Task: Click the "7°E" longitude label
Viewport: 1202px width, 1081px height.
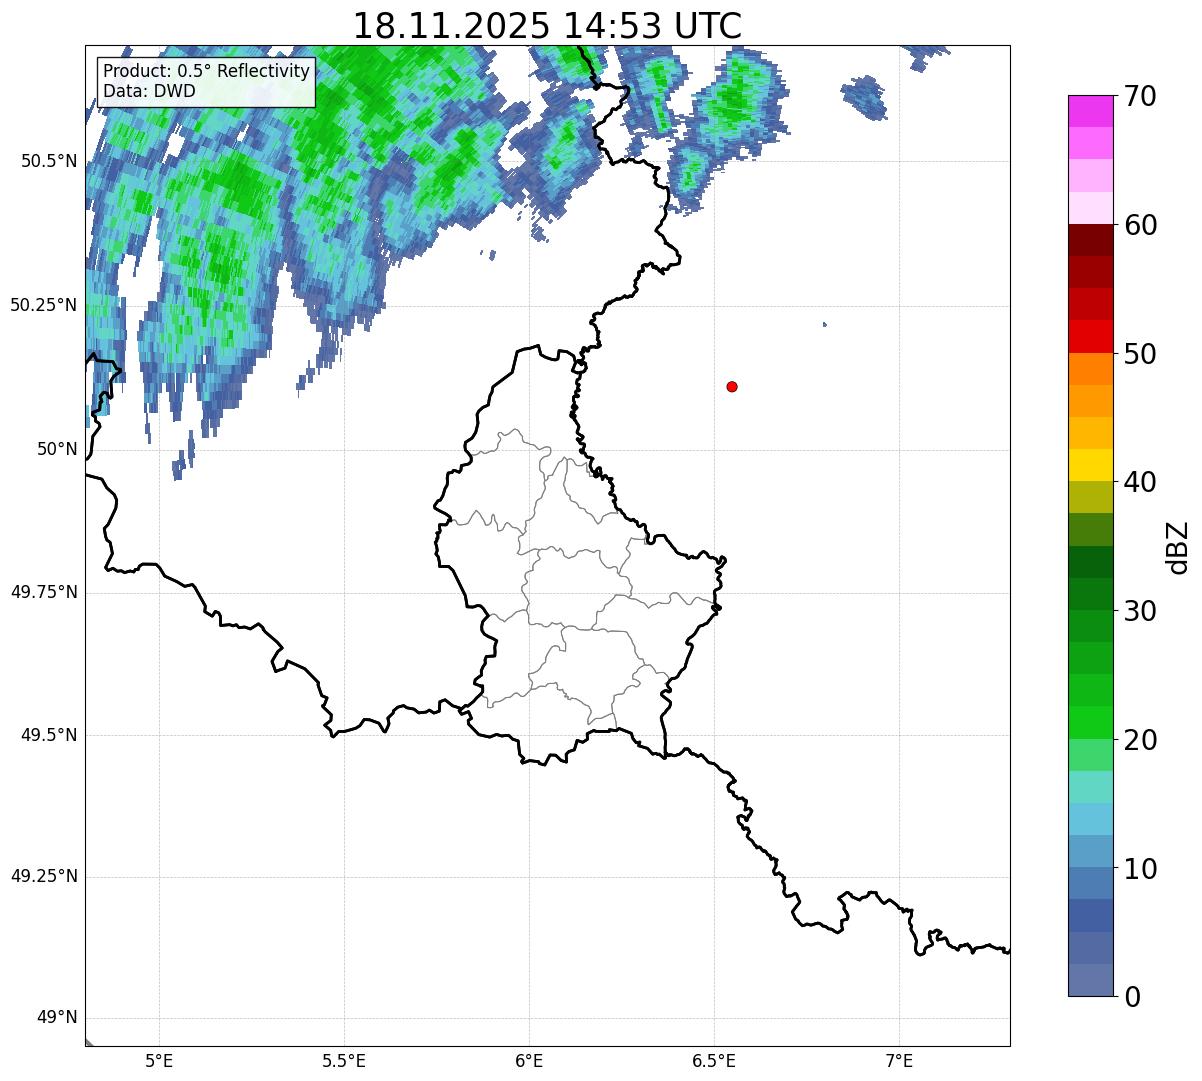Action: click(899, 1062)
